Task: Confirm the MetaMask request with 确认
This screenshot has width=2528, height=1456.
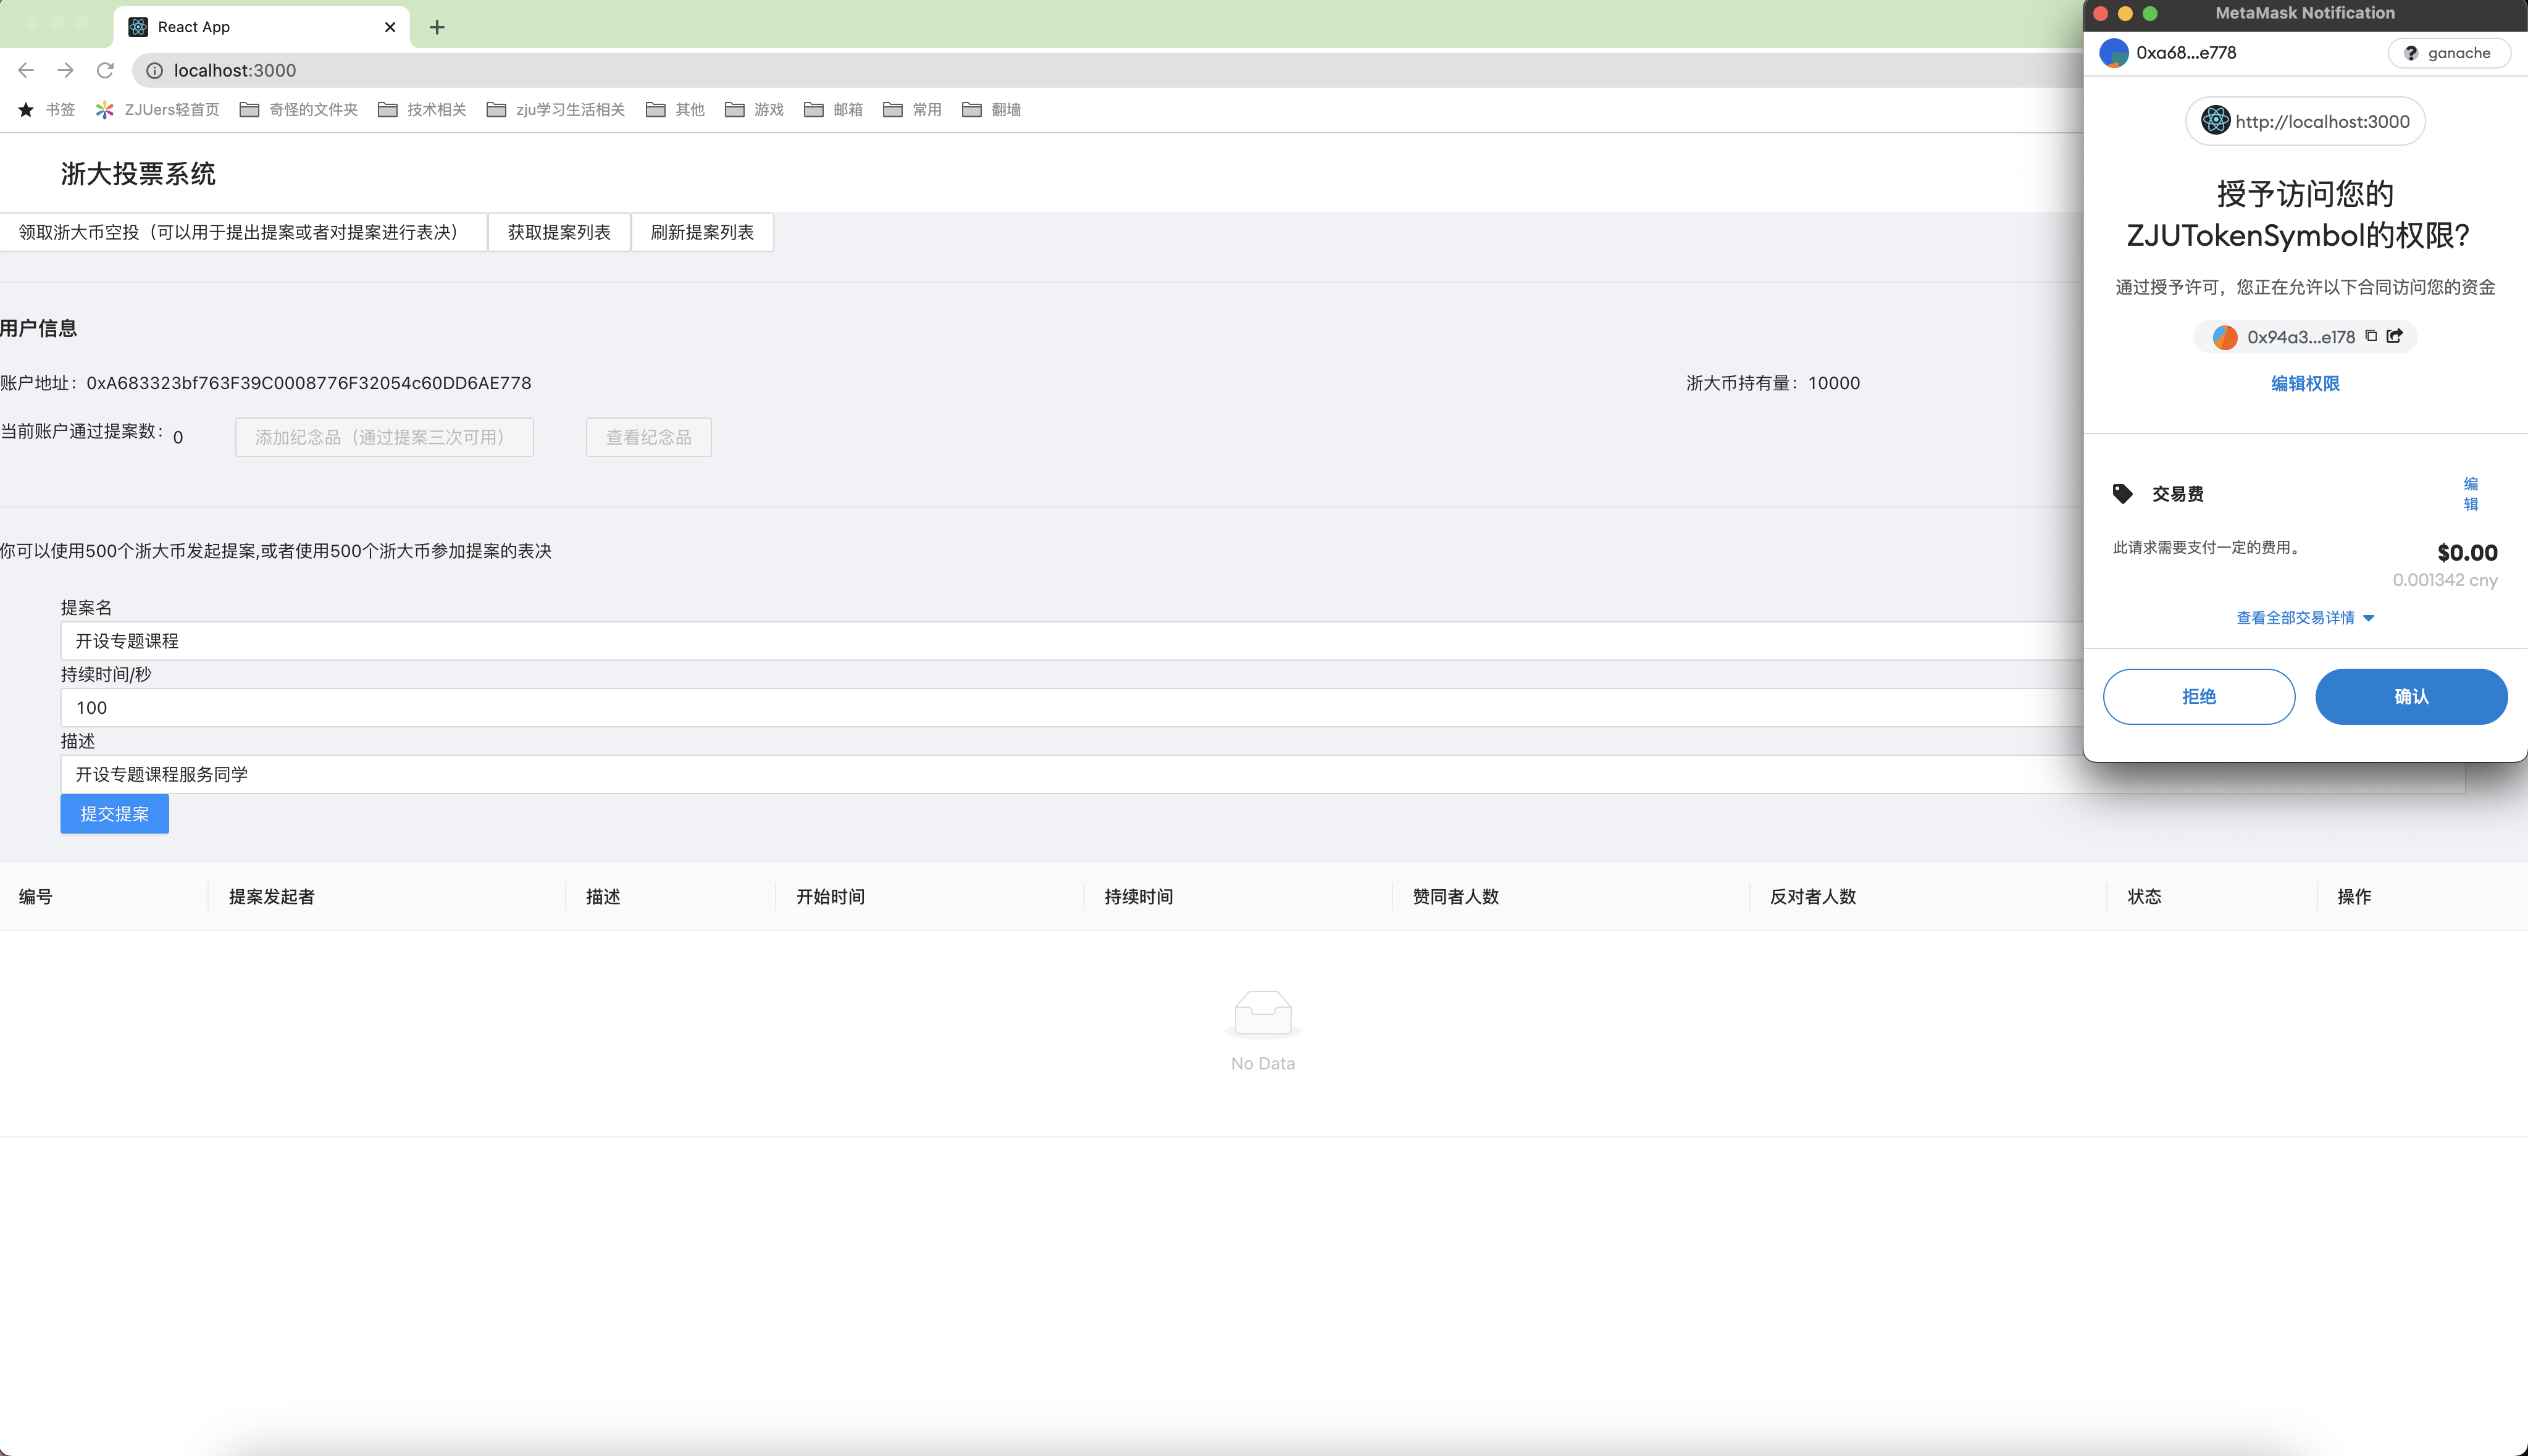Action: pyautogui.click(x=2411, y=697)
